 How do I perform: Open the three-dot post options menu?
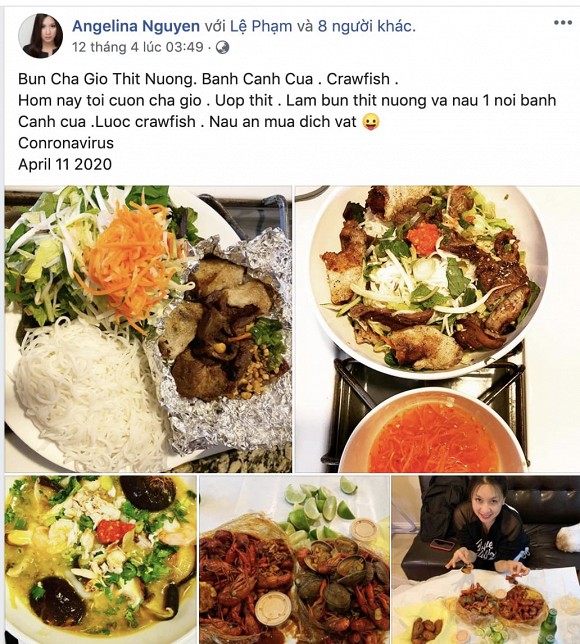click(562, 23)
